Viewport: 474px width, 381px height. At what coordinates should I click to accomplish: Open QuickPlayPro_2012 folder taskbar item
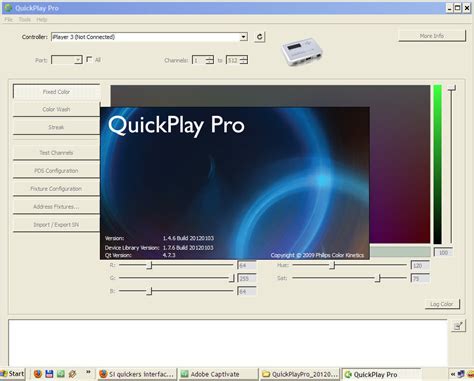pyautogui.click(x=300, y=374)
